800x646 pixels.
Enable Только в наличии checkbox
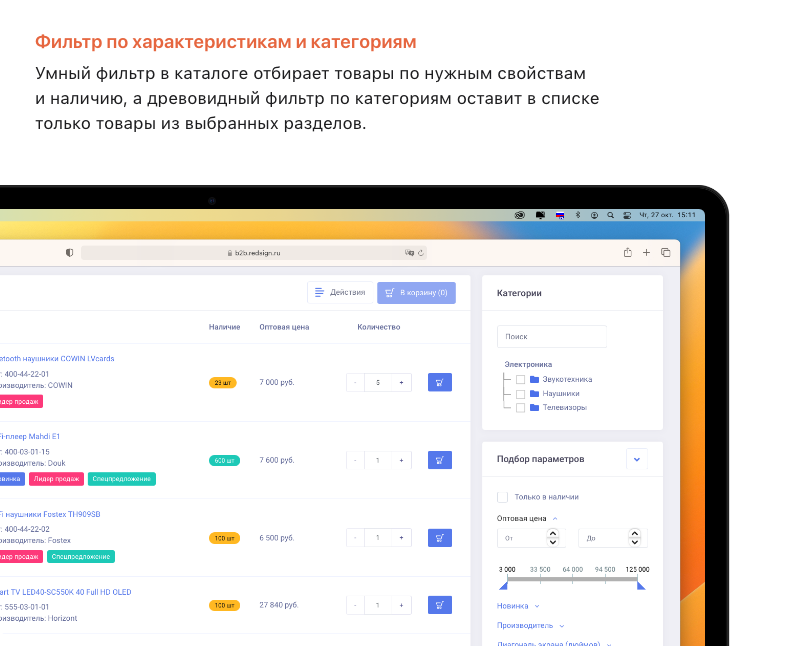pyautogui.click(x=503, y=497)
